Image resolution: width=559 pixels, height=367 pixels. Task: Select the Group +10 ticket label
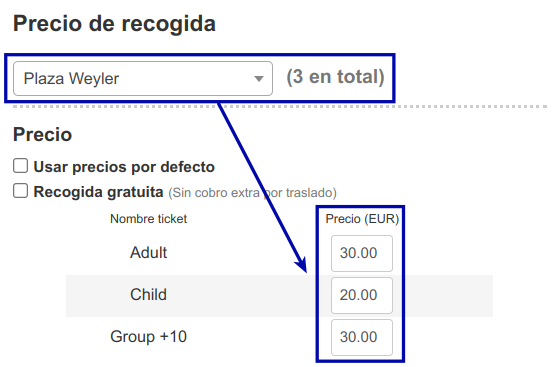pyautogui.click(x=148, y=337)
